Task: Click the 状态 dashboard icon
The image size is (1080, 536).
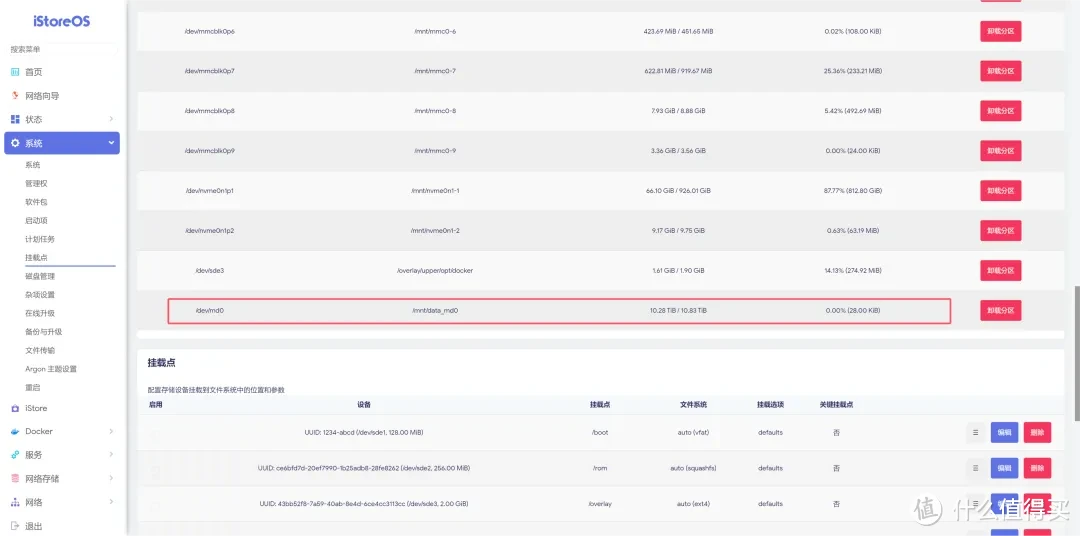Action: pyautogui.click(x=15, y=119)
